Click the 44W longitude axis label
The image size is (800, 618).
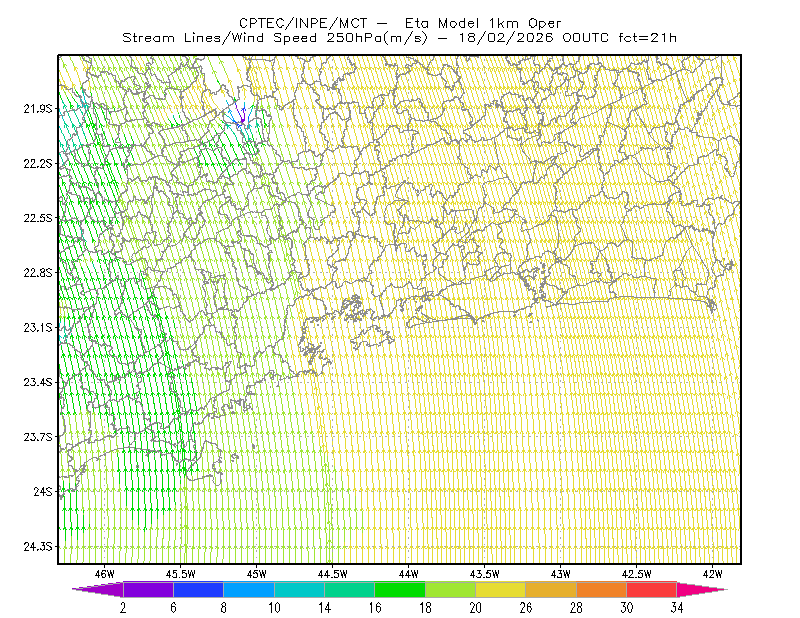coord(408,574)
